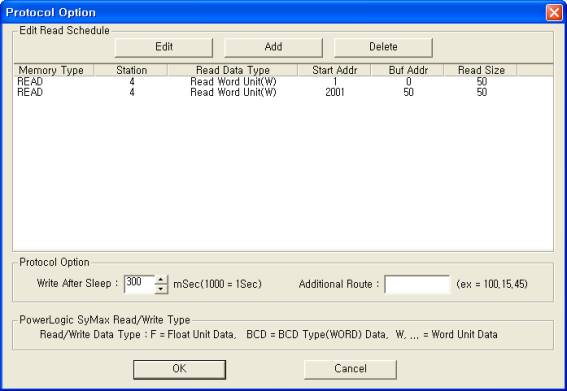Sort by the Read Data Type column header
567x391 pixels.
(x=233, y=70)
